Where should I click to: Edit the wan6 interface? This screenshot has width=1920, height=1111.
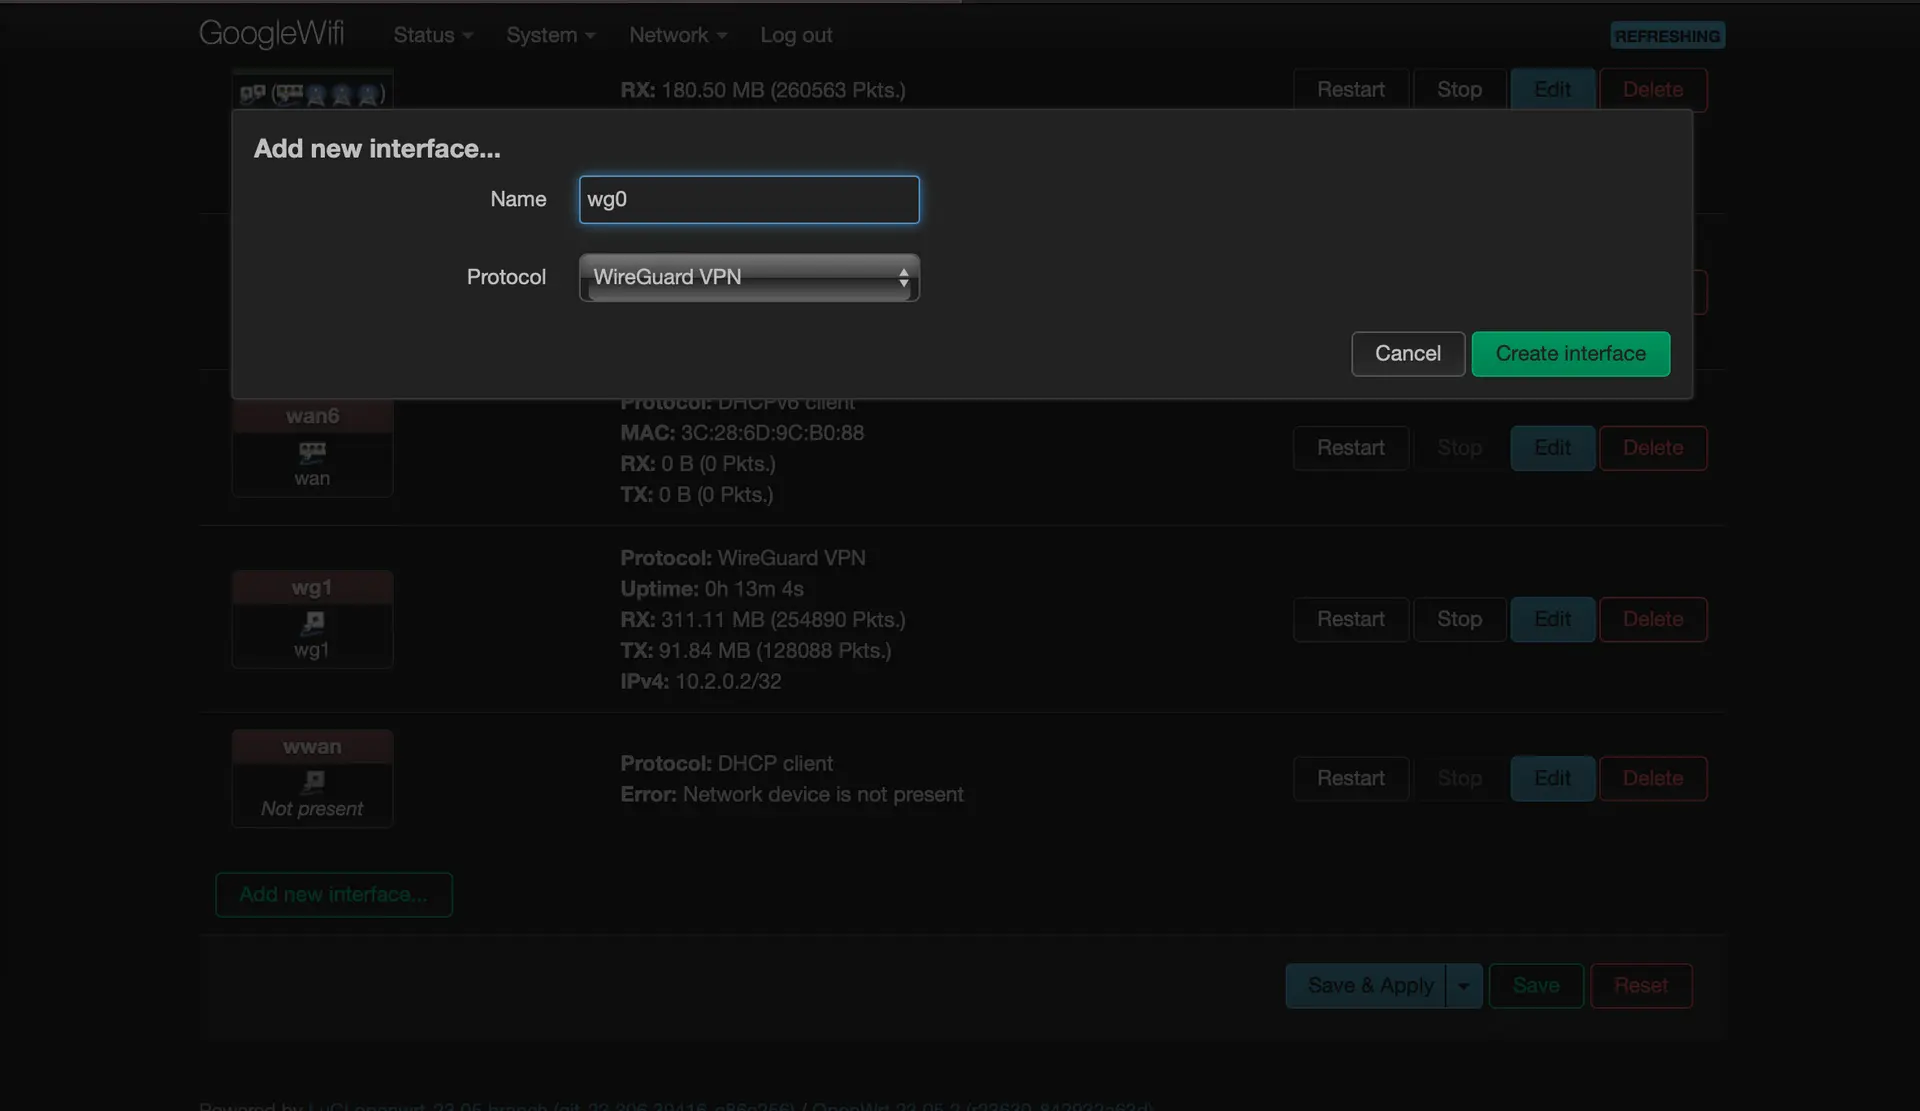(x=1552, y=448)
